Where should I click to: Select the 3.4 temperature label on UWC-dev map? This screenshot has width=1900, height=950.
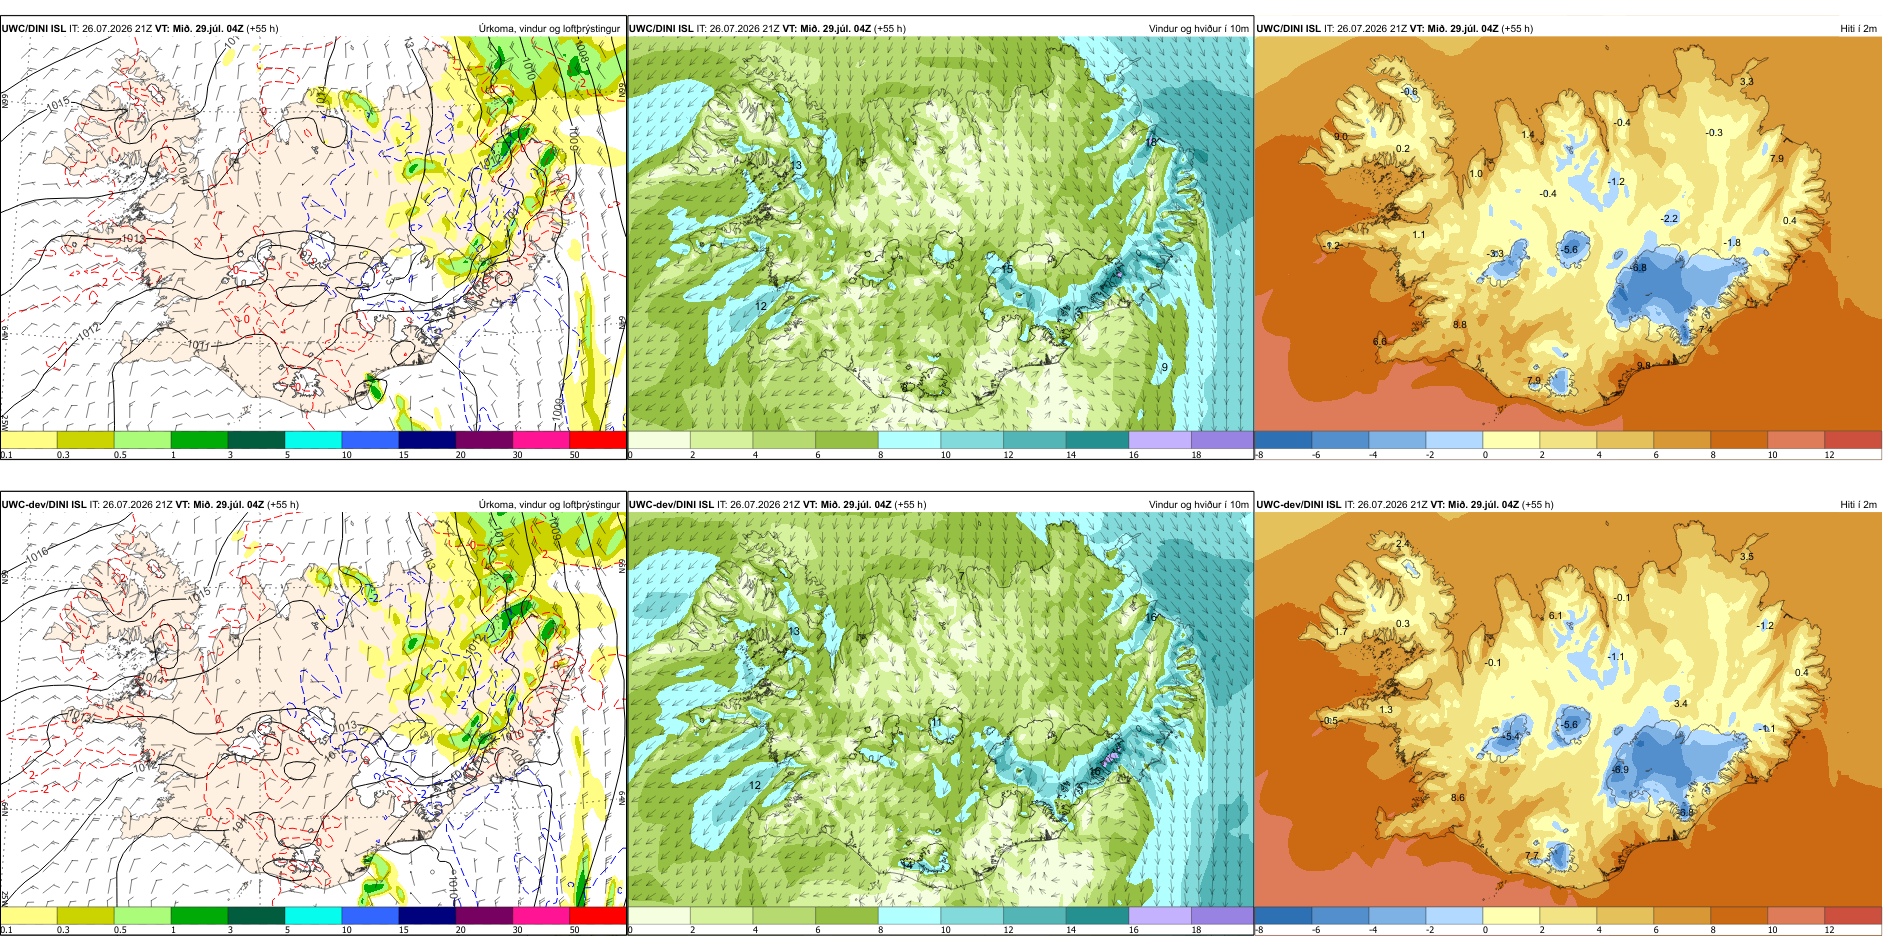coord(1680,704)
